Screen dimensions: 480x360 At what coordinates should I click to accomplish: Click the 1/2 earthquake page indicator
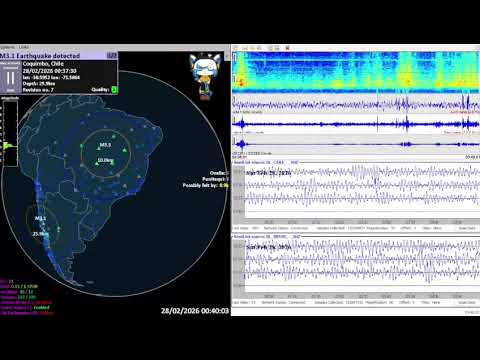click(112, 56)
